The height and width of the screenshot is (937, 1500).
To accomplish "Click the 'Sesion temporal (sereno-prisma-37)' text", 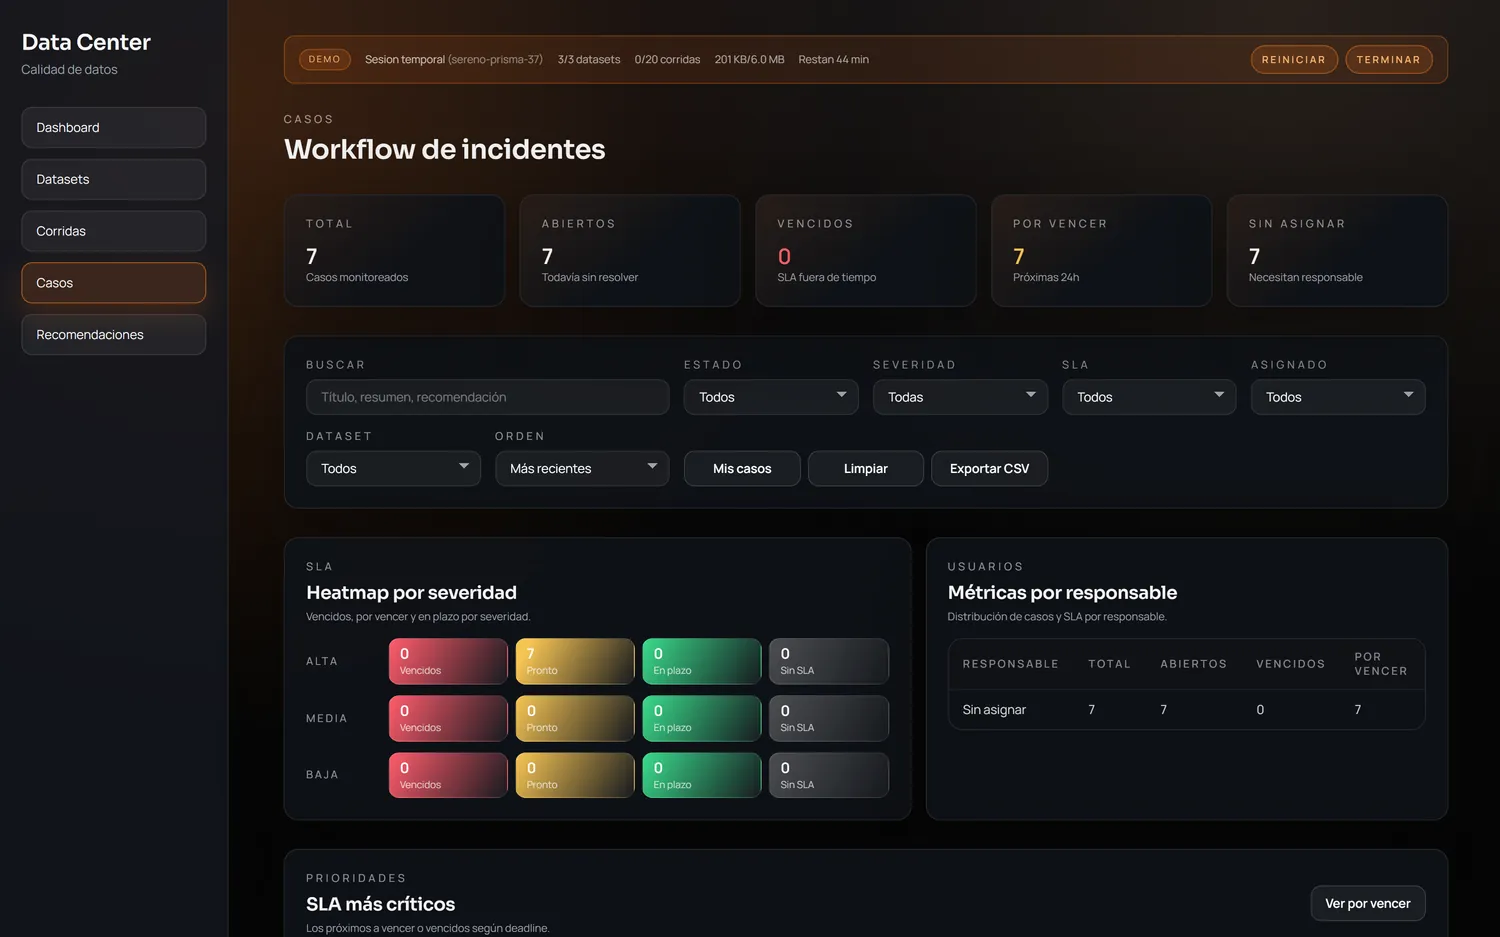I will [454, 60].
